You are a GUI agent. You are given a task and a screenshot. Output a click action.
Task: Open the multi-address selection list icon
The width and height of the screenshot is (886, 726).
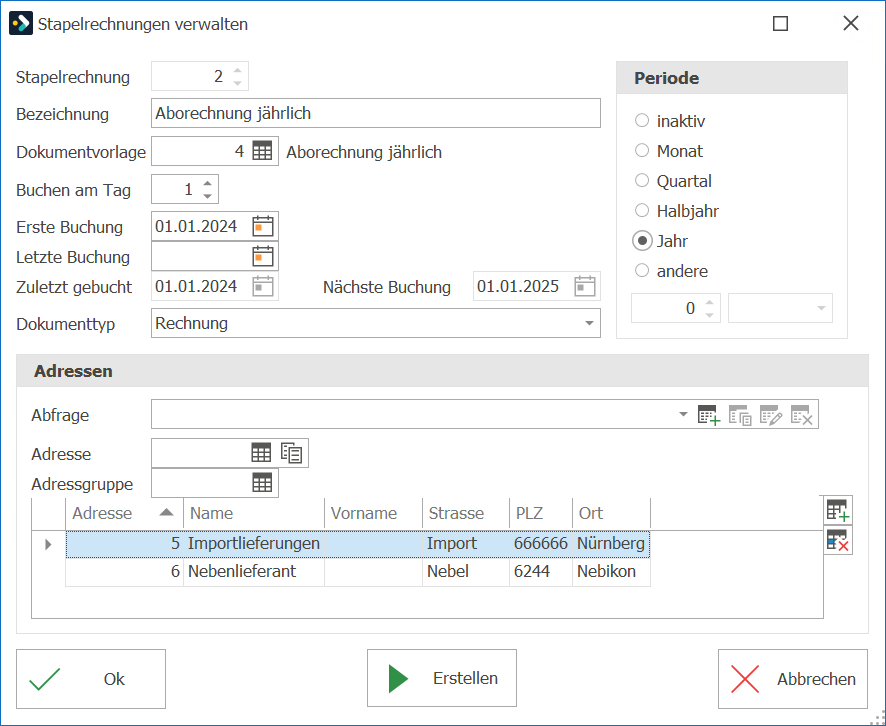tap(292, 453)
